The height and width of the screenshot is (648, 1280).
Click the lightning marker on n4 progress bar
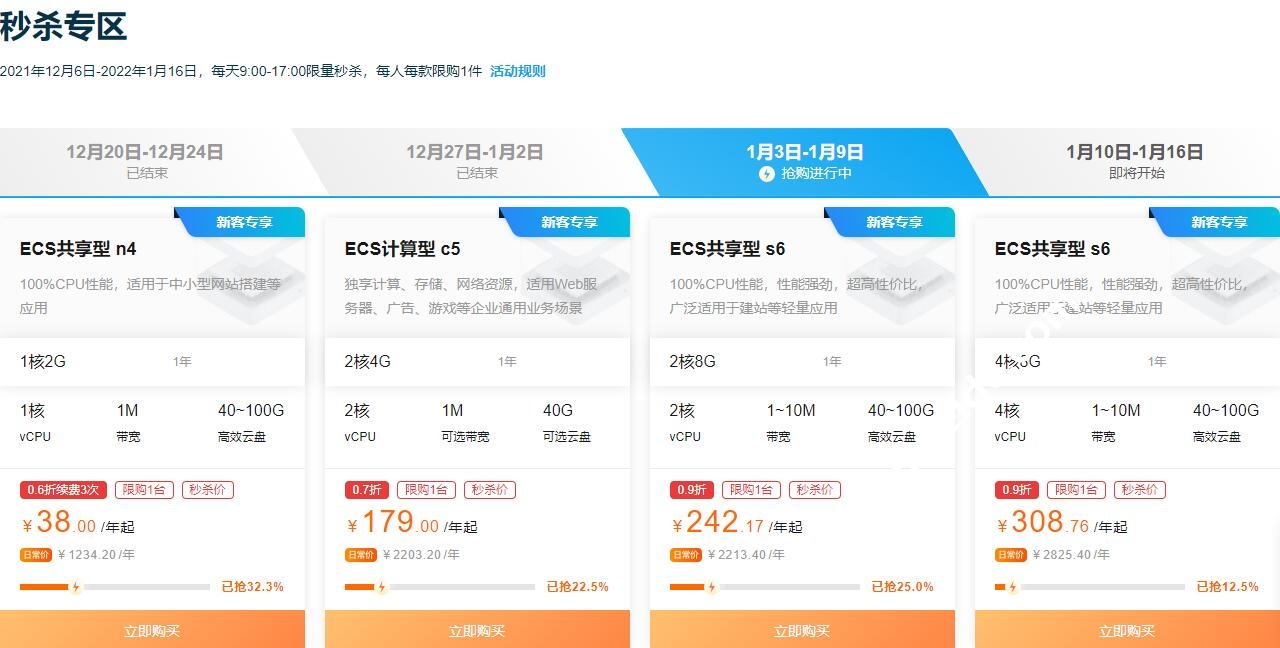click(x=75, y=587)
